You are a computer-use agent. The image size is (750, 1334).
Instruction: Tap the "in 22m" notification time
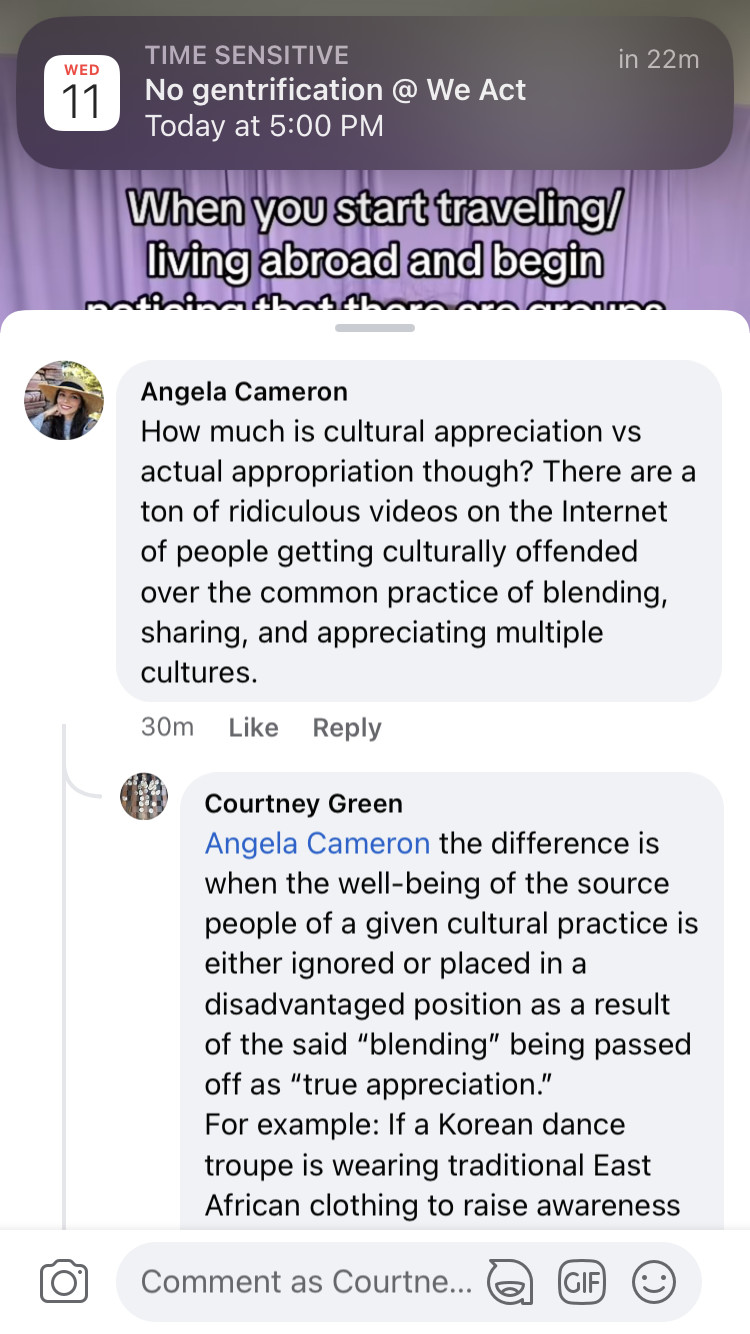click(658, 59)
